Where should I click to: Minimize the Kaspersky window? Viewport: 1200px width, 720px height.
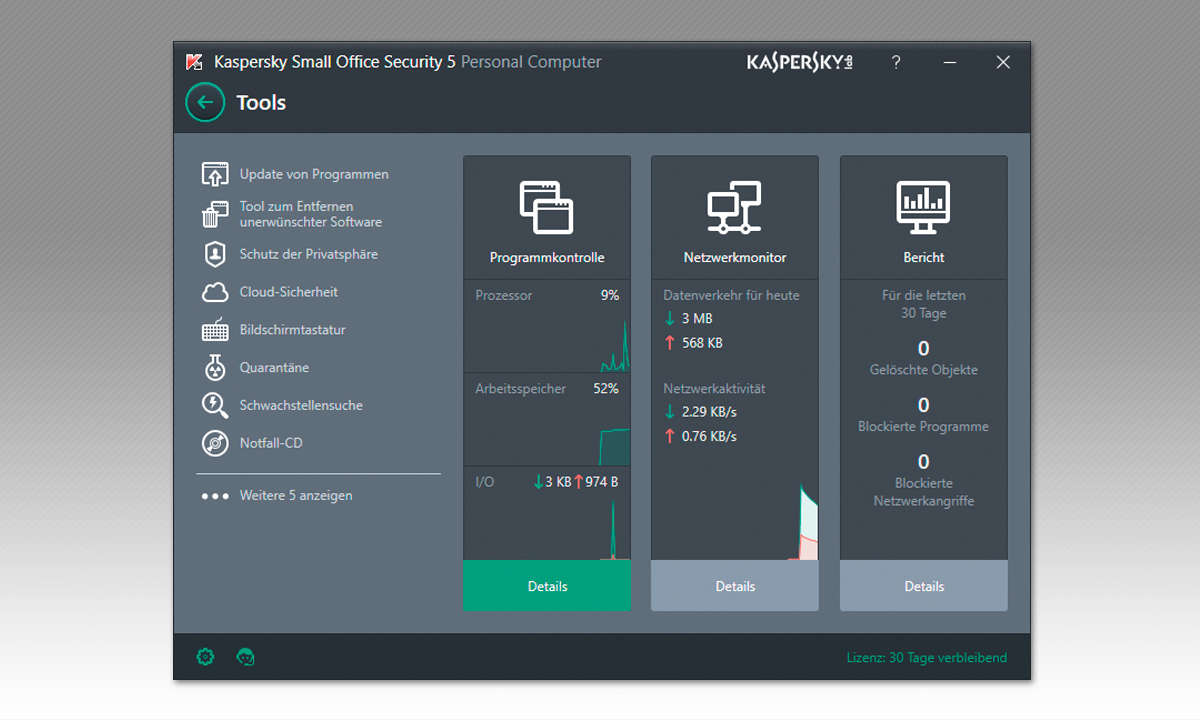pos(949,62)
